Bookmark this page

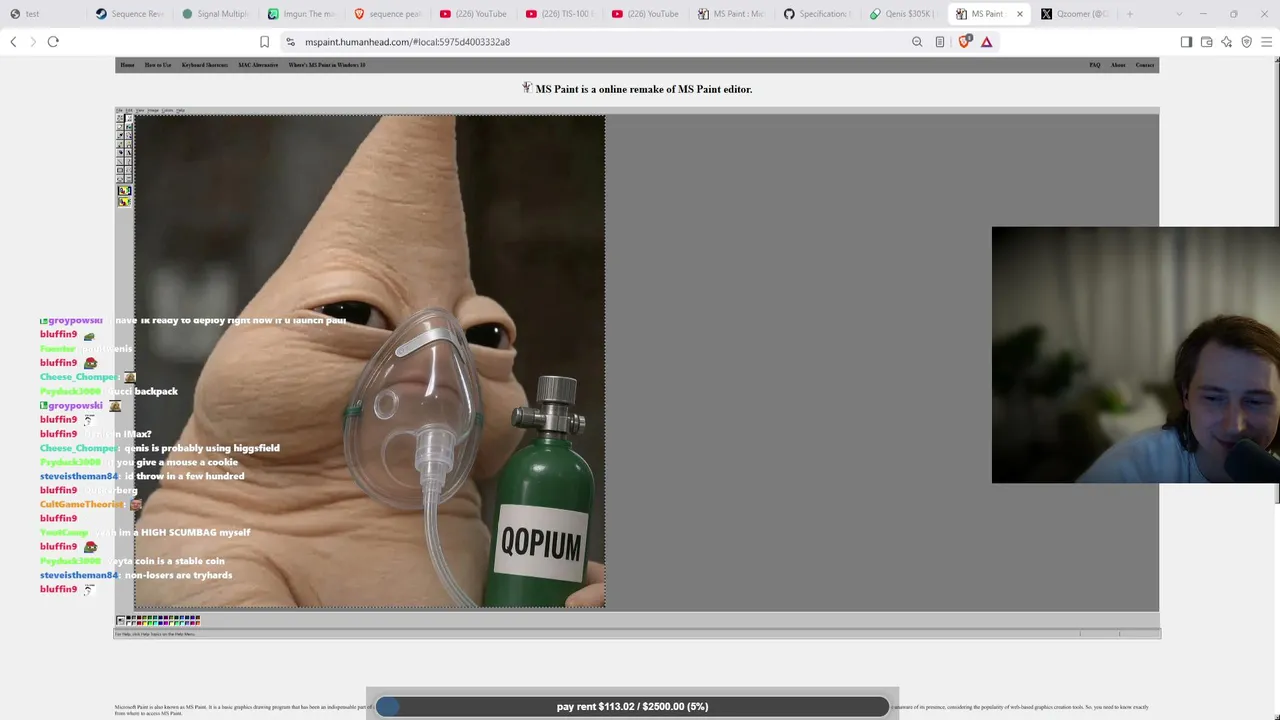pyautogui.click(x=264, y=42)
